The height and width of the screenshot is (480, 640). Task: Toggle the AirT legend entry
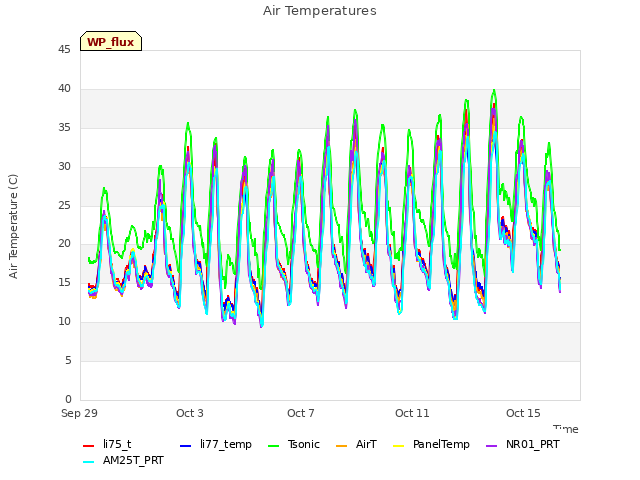pos(356,444)
